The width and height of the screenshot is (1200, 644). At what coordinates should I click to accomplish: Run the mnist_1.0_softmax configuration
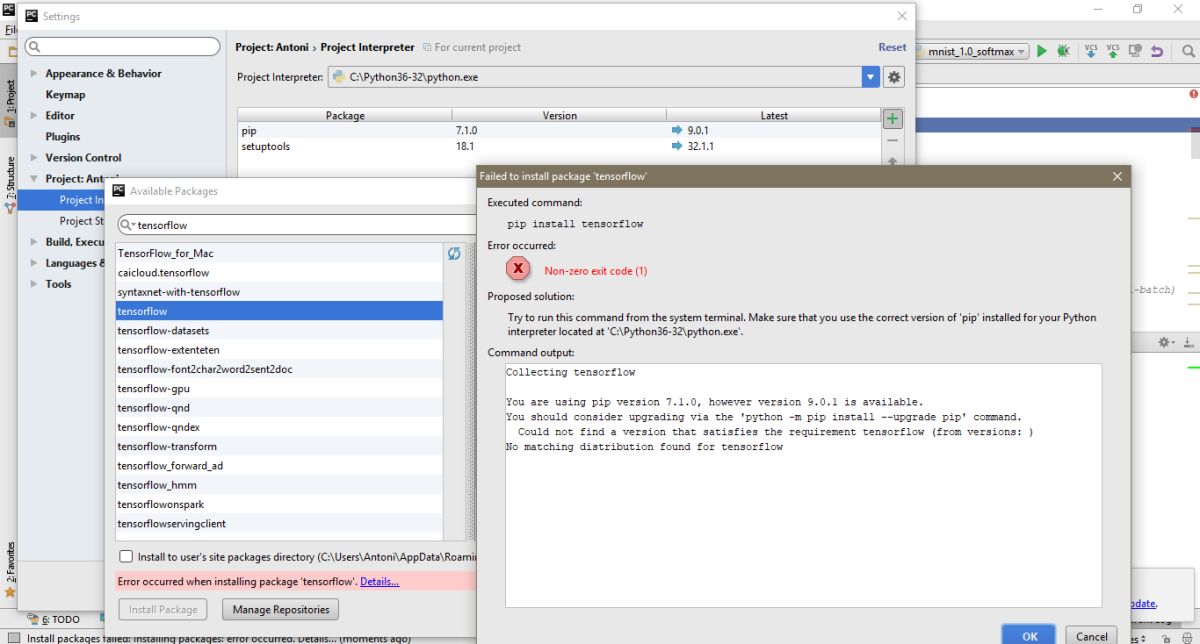coord(1041,51)
